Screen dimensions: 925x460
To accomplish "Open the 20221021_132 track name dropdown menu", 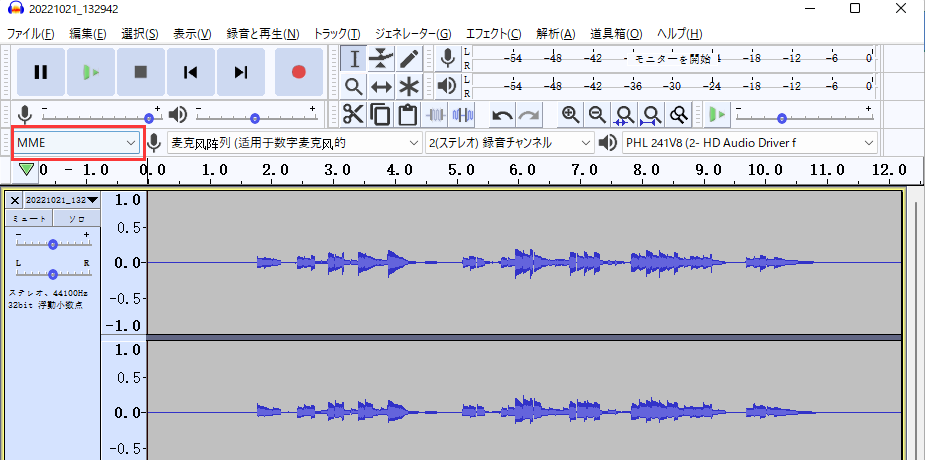I will 62,201.
